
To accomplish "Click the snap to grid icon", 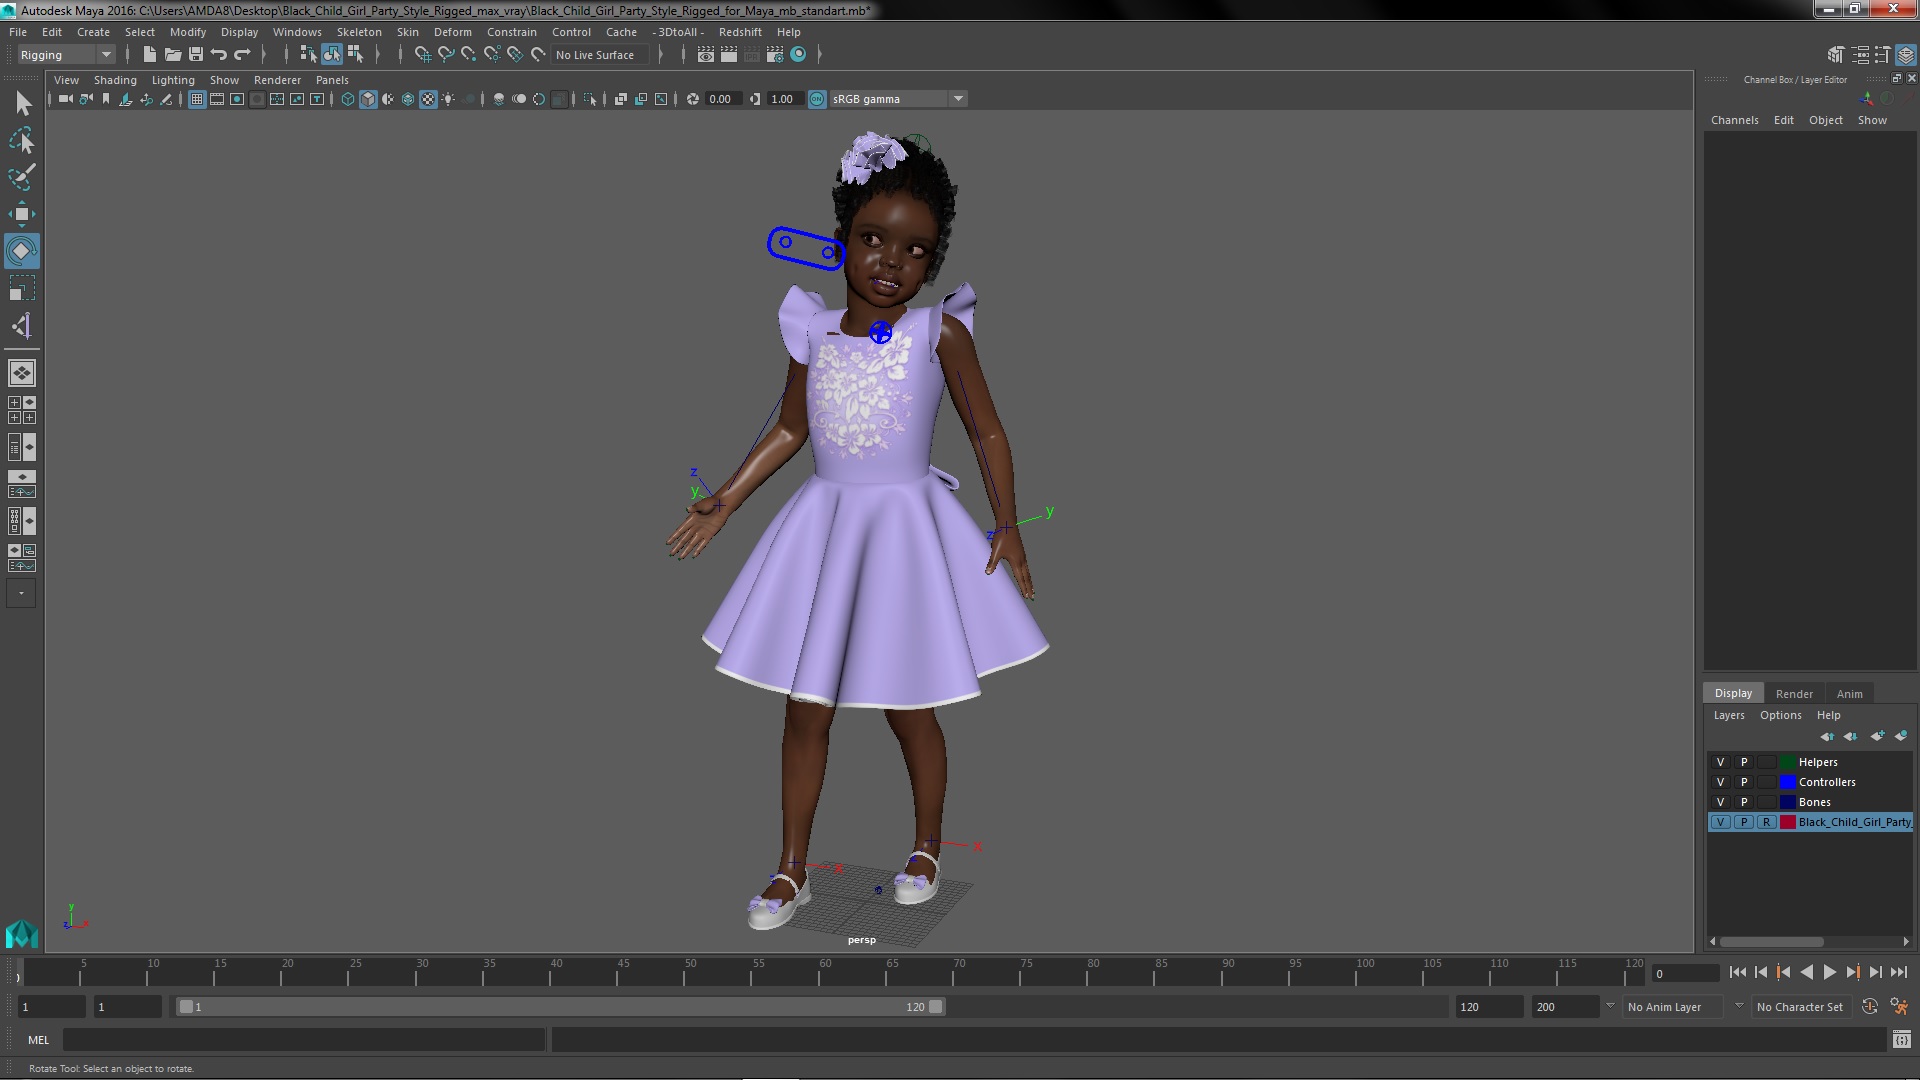I will pyautogui.click(x=421, y=54).
